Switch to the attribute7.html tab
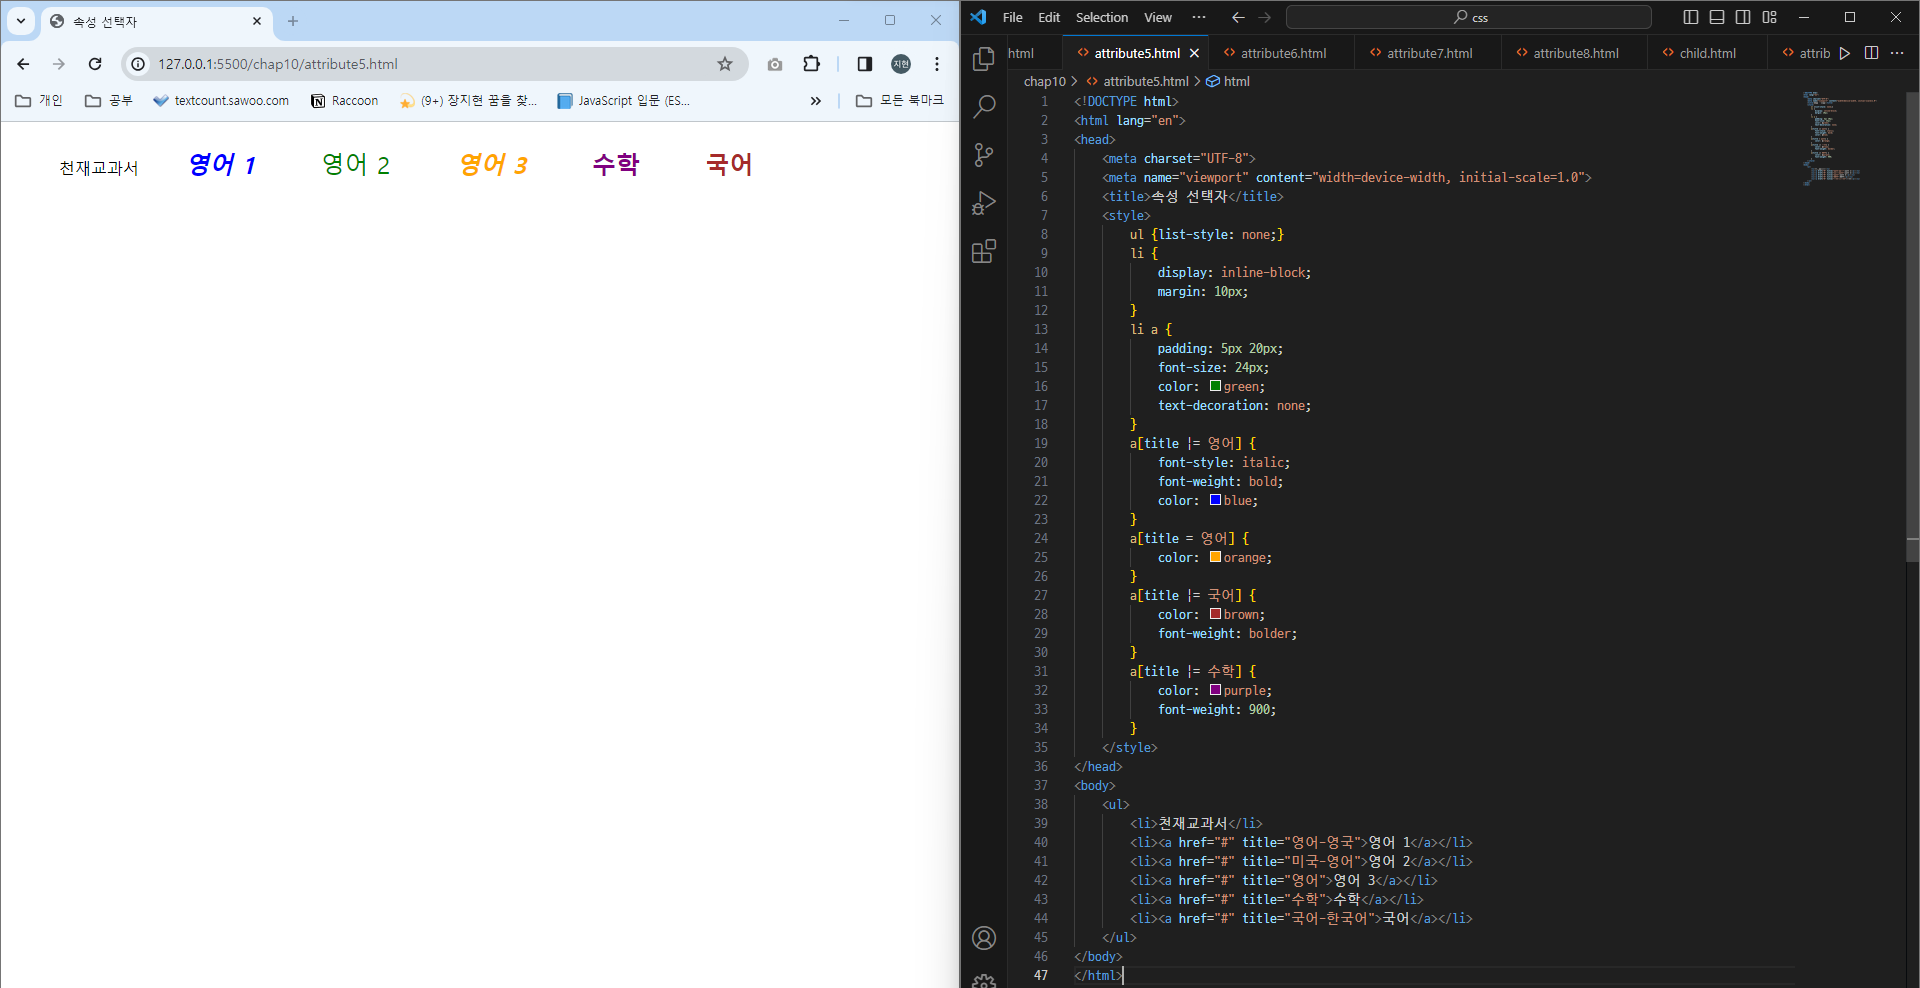 pos(1429,53)
